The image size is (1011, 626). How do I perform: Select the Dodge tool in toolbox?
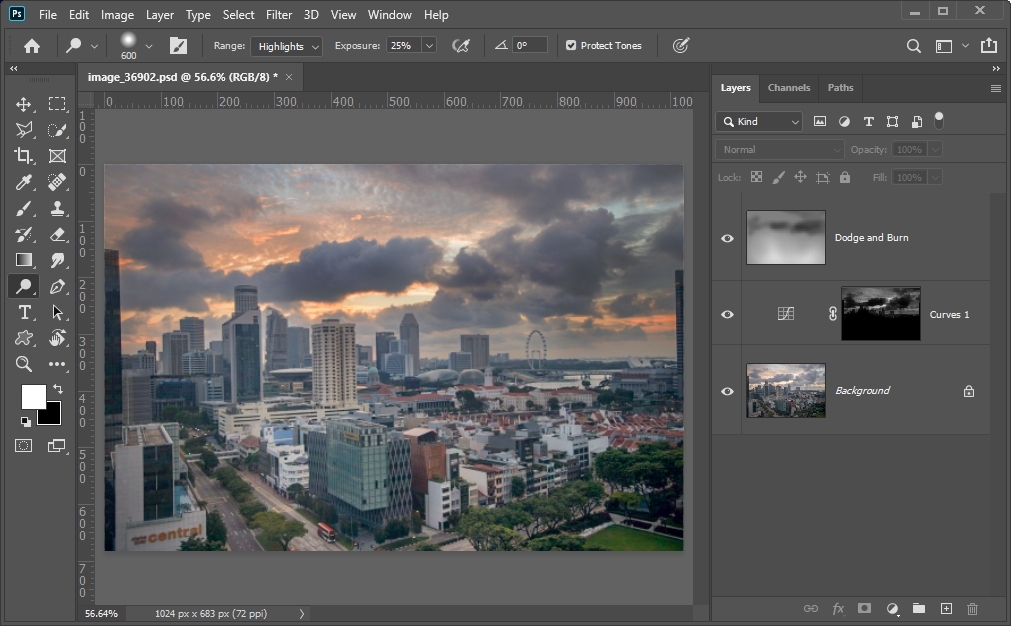tap(24, 286)
